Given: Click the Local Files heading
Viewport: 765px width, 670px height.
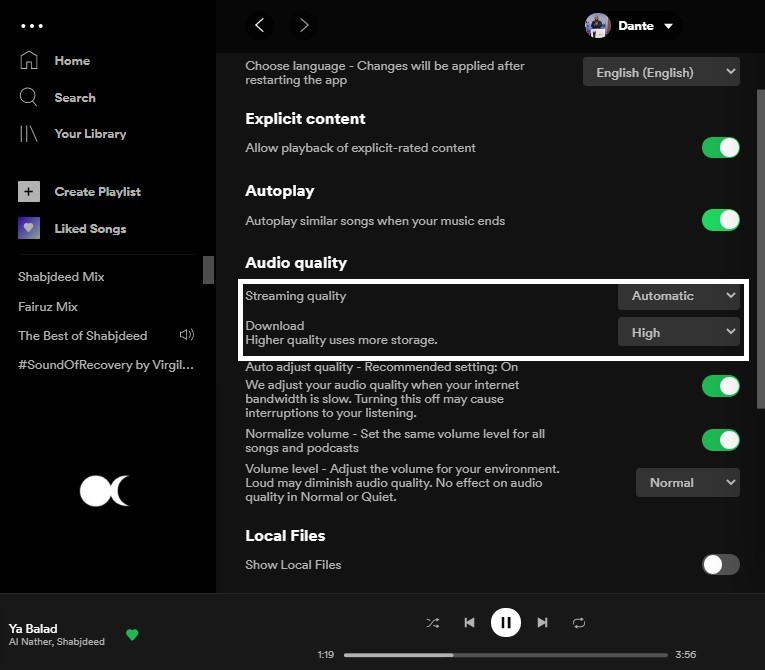Looking at the screenshot, I should coord(285,536).
